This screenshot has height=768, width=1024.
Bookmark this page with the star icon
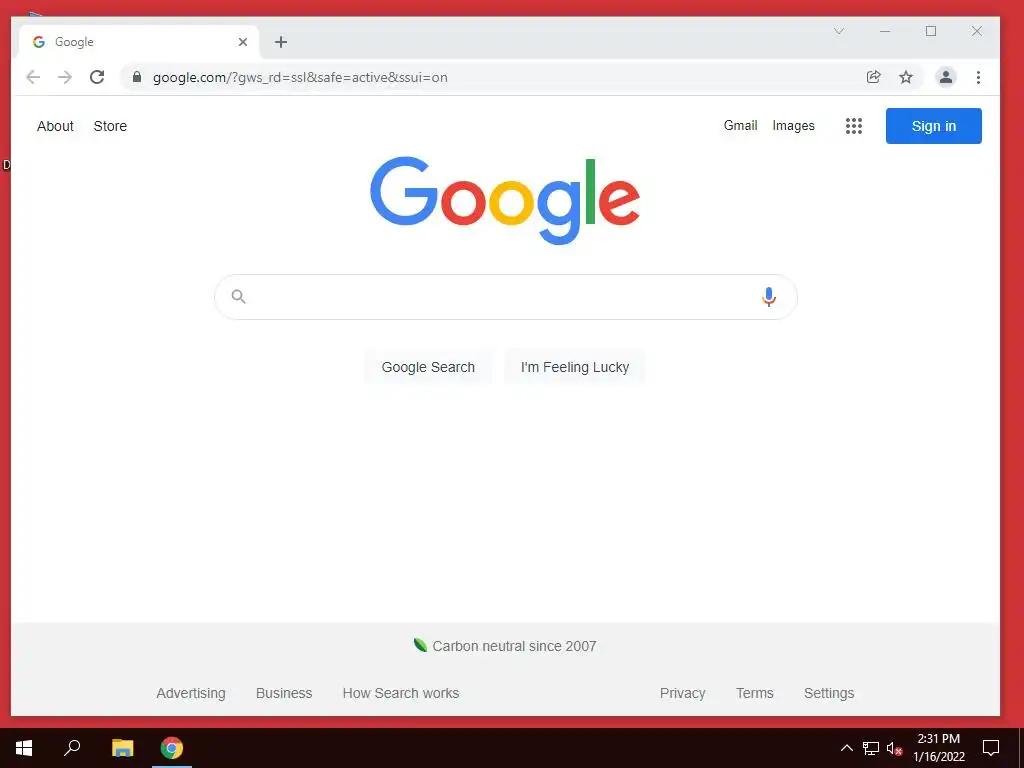pos(906,77)
